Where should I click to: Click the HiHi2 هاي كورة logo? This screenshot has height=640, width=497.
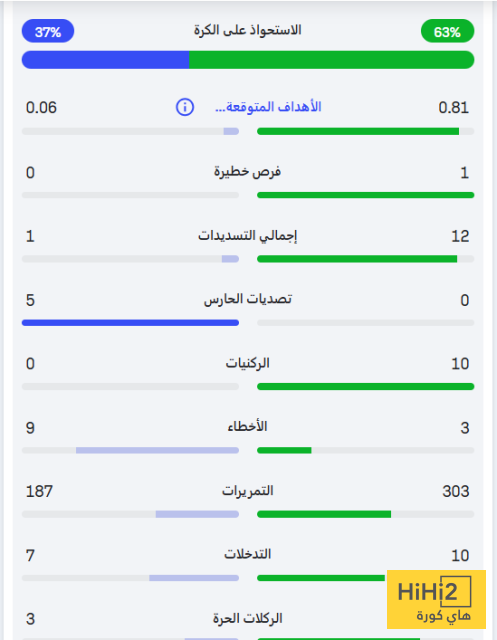point(436,599)
